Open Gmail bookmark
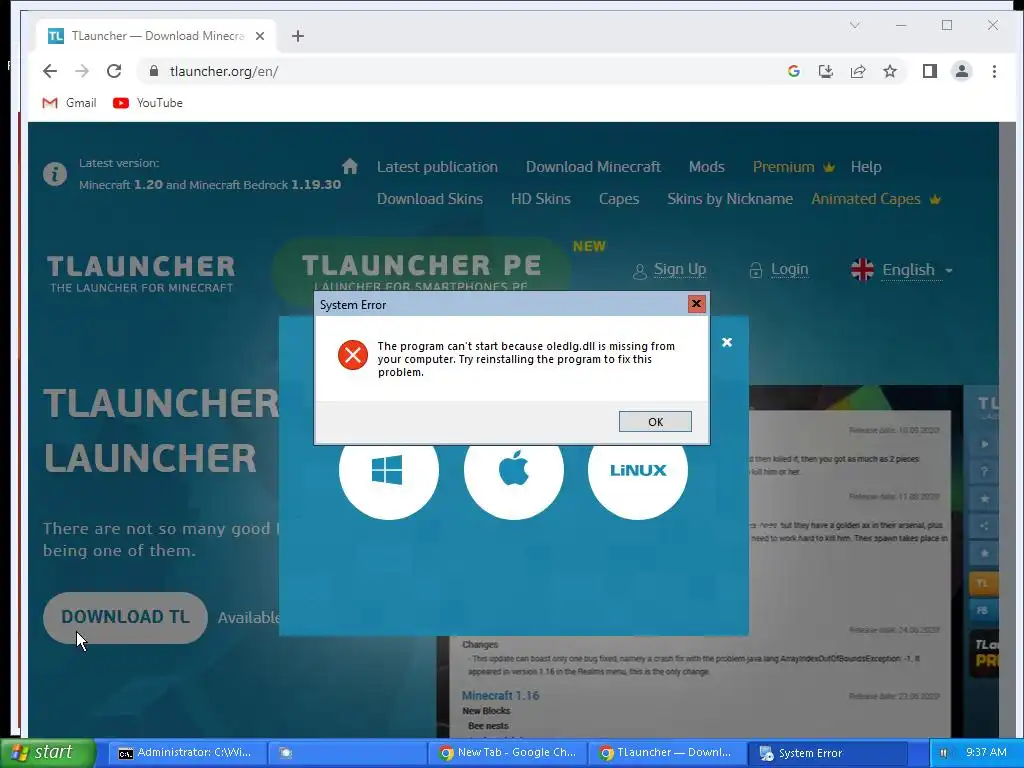The width and height of the screenshot is (1024, 768). coord(69,103)
